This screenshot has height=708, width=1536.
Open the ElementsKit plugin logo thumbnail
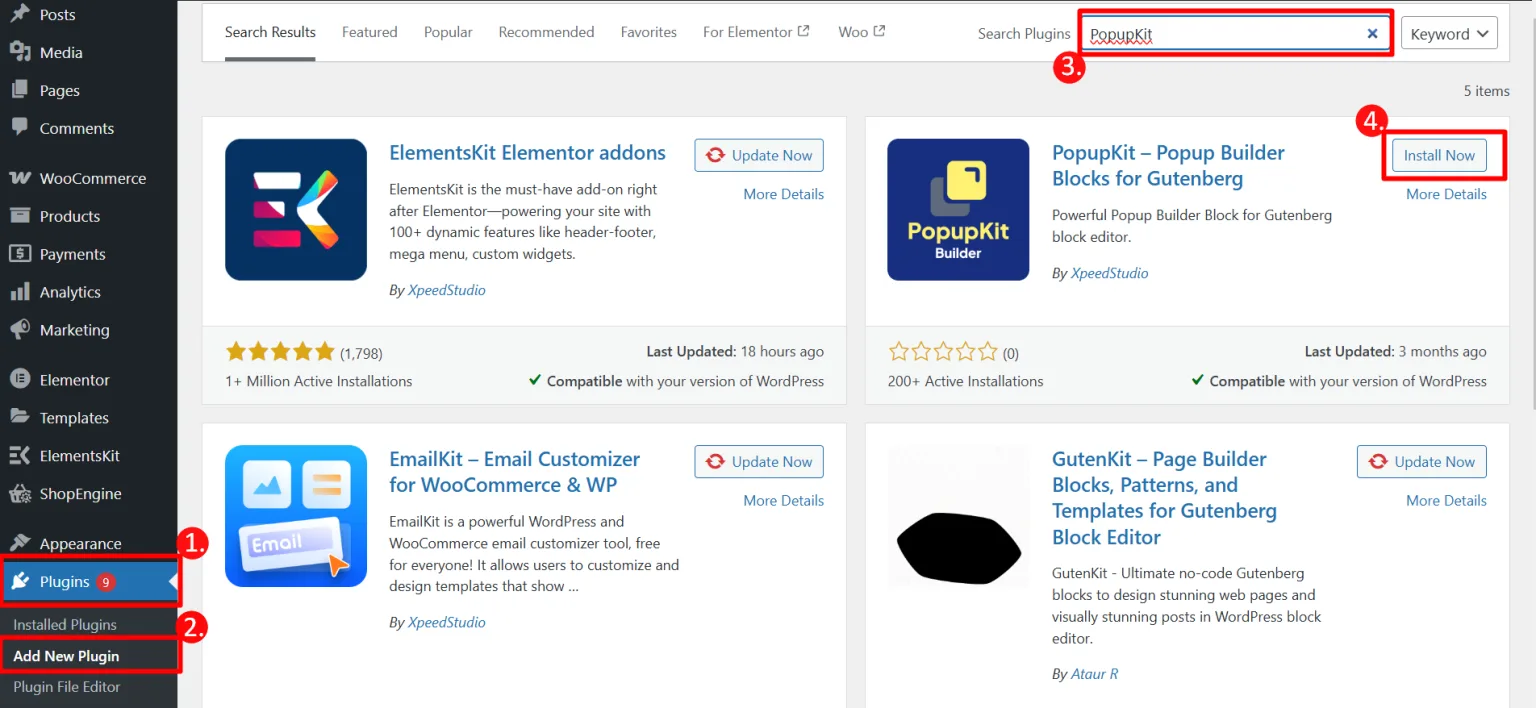point(296,209)
